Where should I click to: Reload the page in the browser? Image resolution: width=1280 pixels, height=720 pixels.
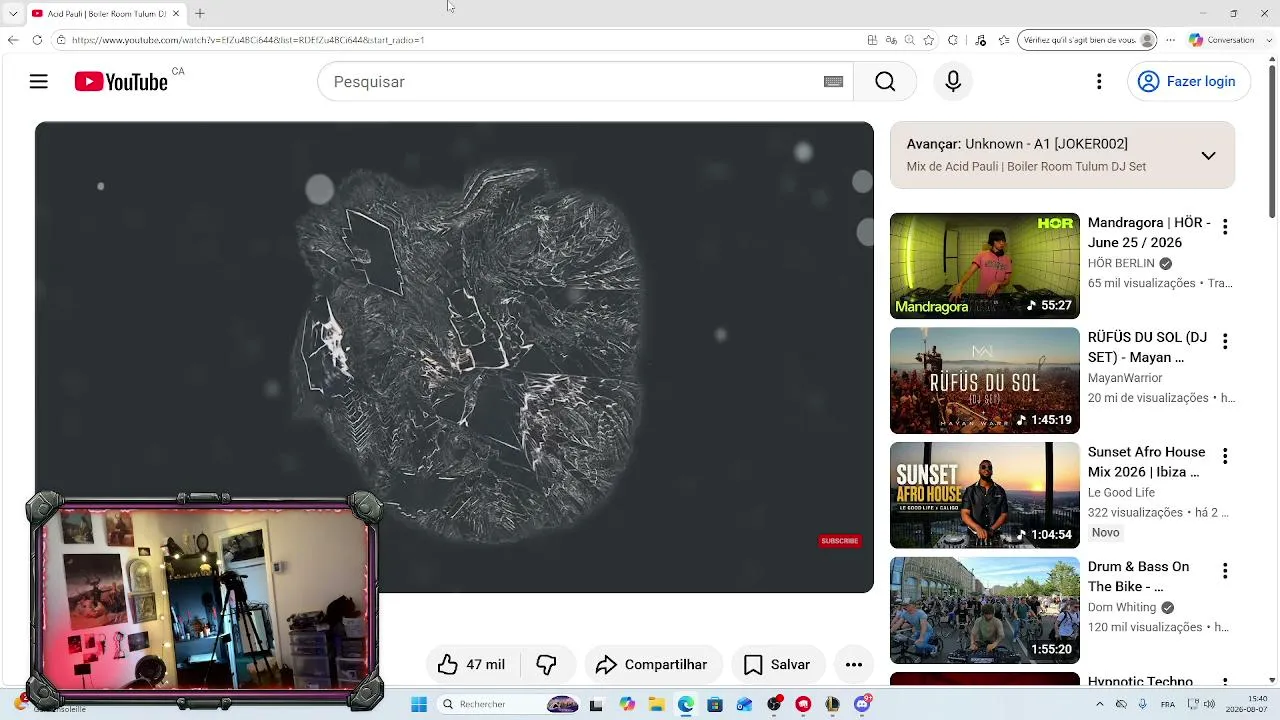pyautogui.click(x=37, y=40)
